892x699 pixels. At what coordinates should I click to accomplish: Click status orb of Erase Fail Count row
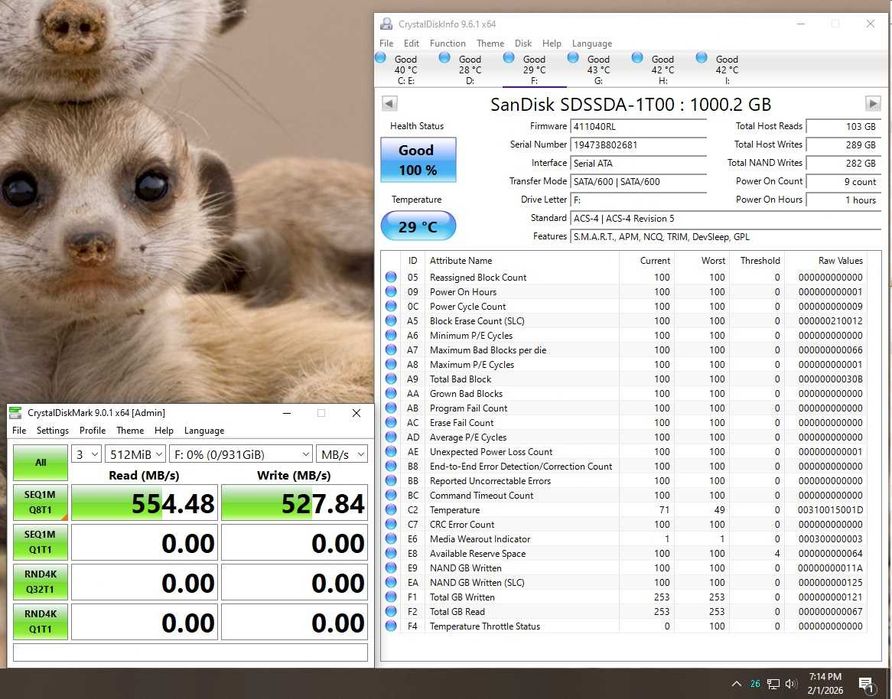pos(391,423)
